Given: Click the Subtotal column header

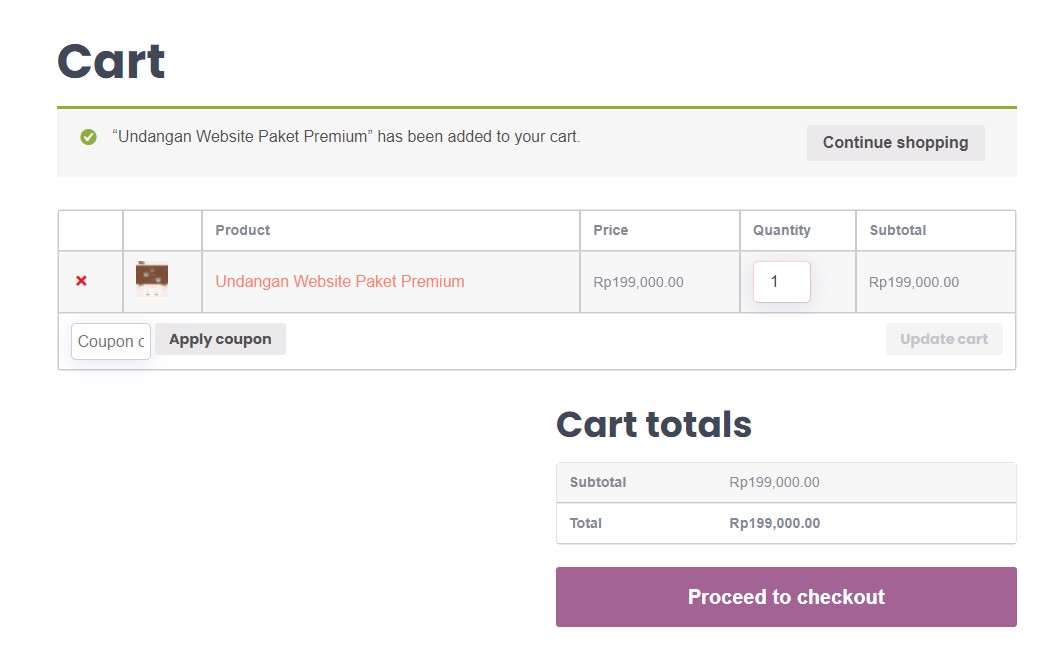Looking at the screenshot, I should click(x=898, y=230).
